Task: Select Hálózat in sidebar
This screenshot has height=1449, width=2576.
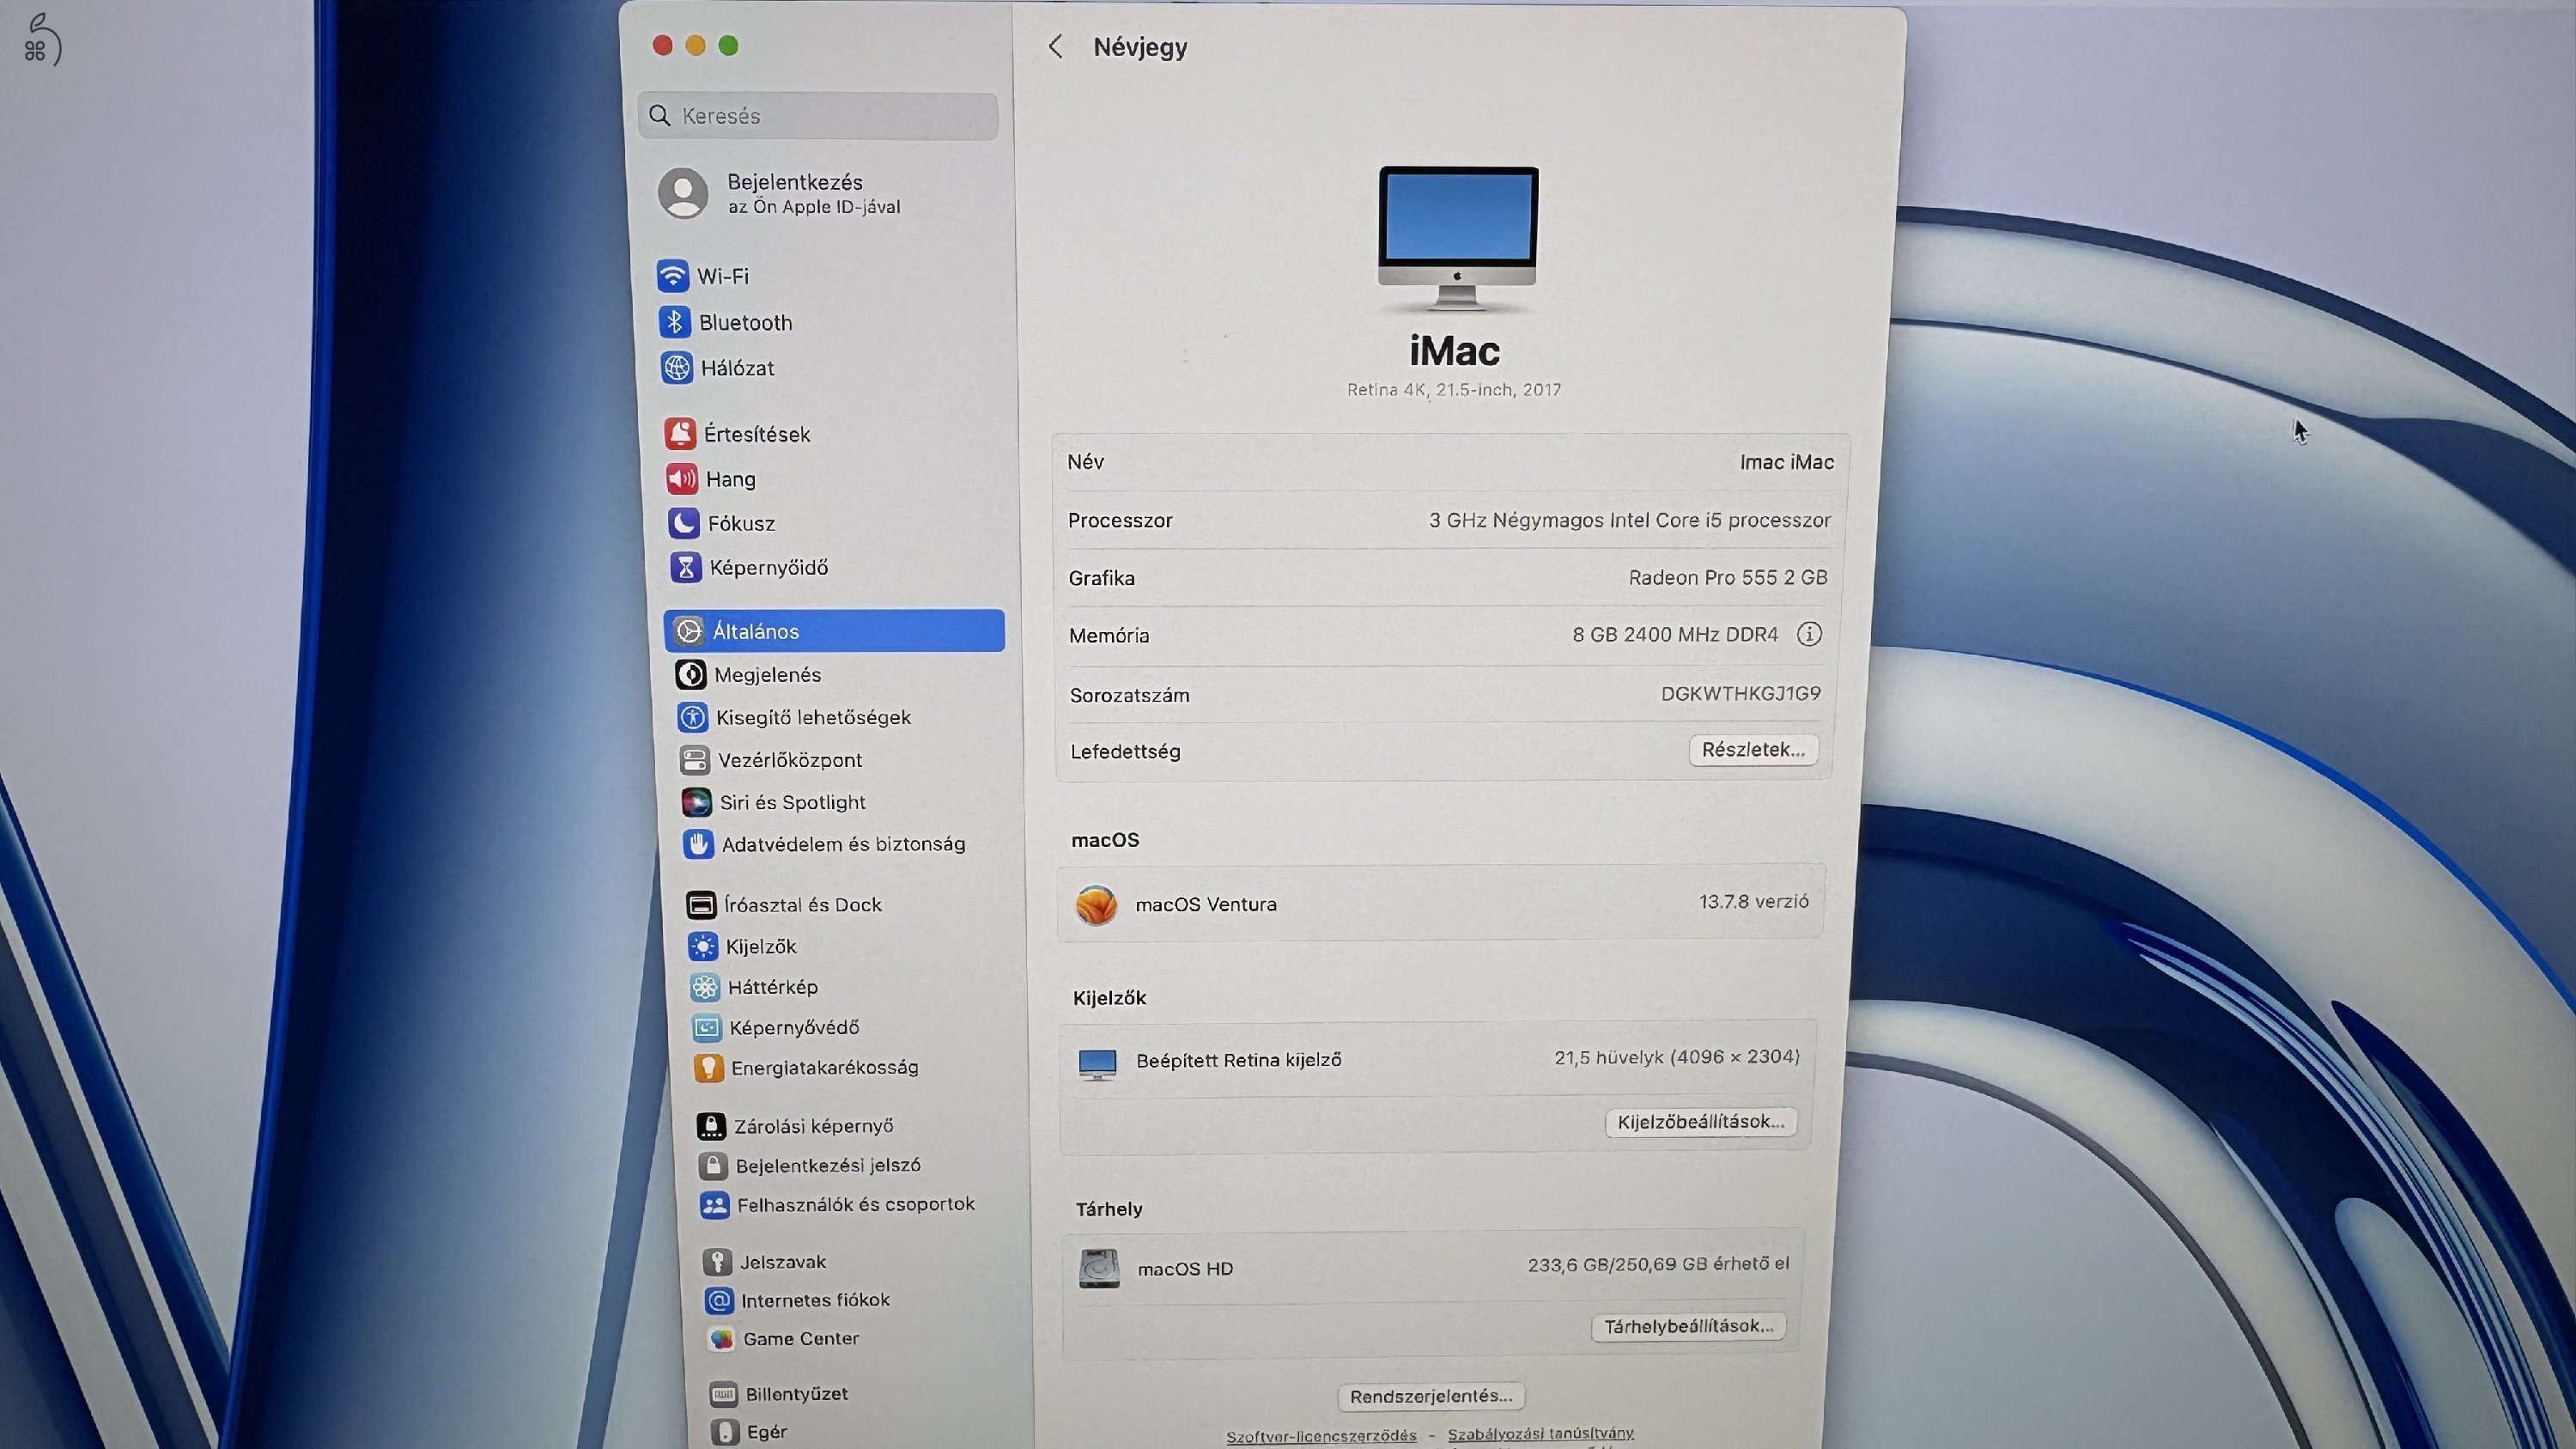Action: point(737,368)
